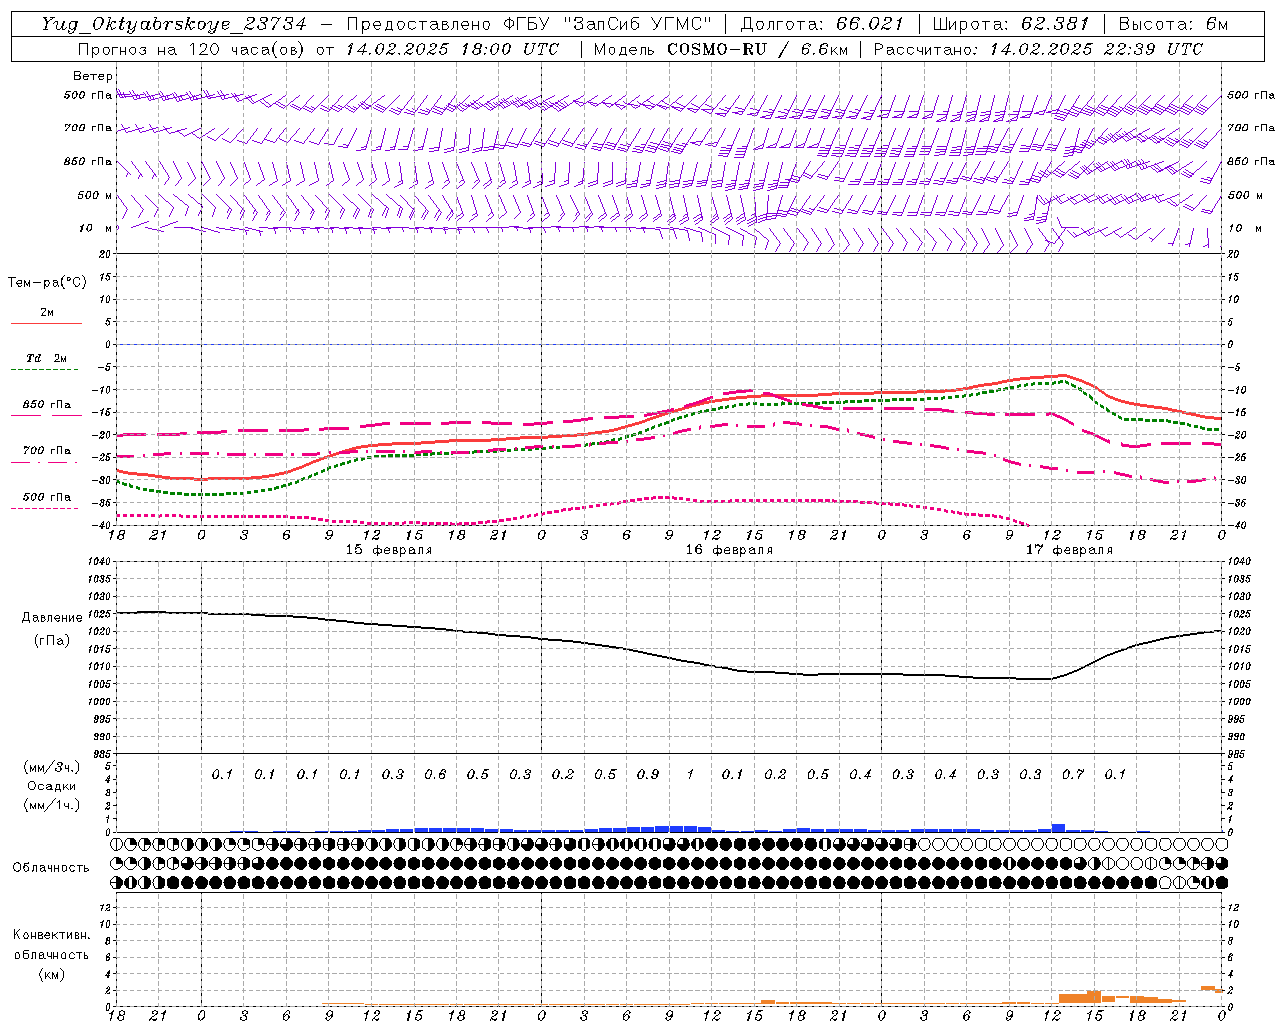Click the "(гПа)" unit under Давление
Viewport: 1280px width, 1024px height.
click(x=52, y=640)
